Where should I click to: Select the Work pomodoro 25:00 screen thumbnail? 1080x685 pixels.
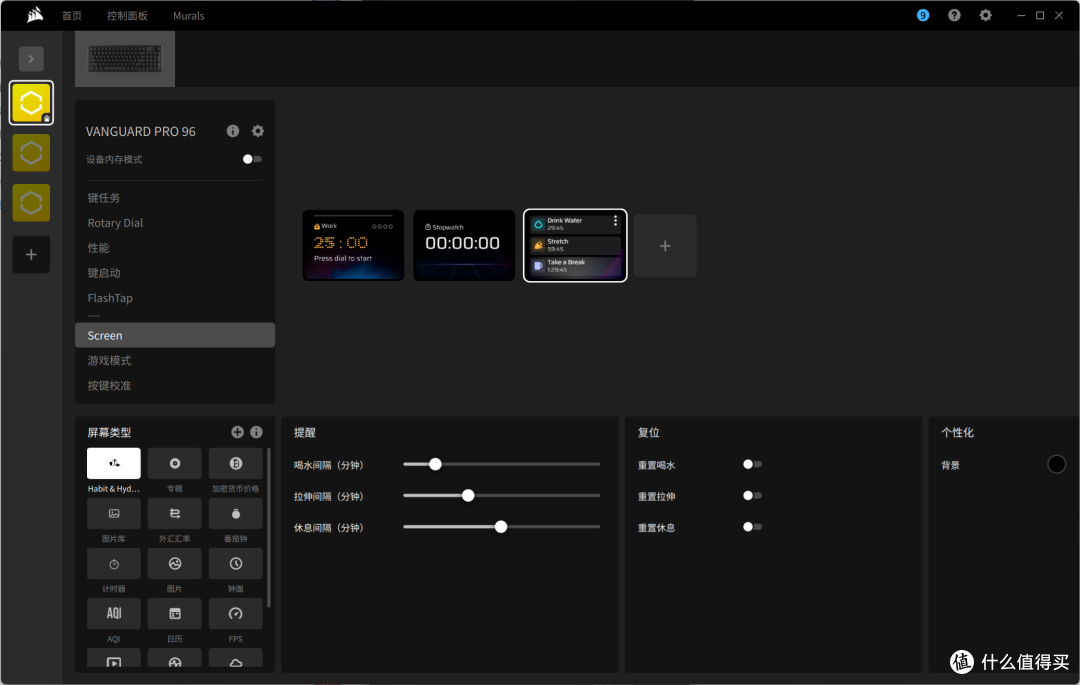[353, 245]
